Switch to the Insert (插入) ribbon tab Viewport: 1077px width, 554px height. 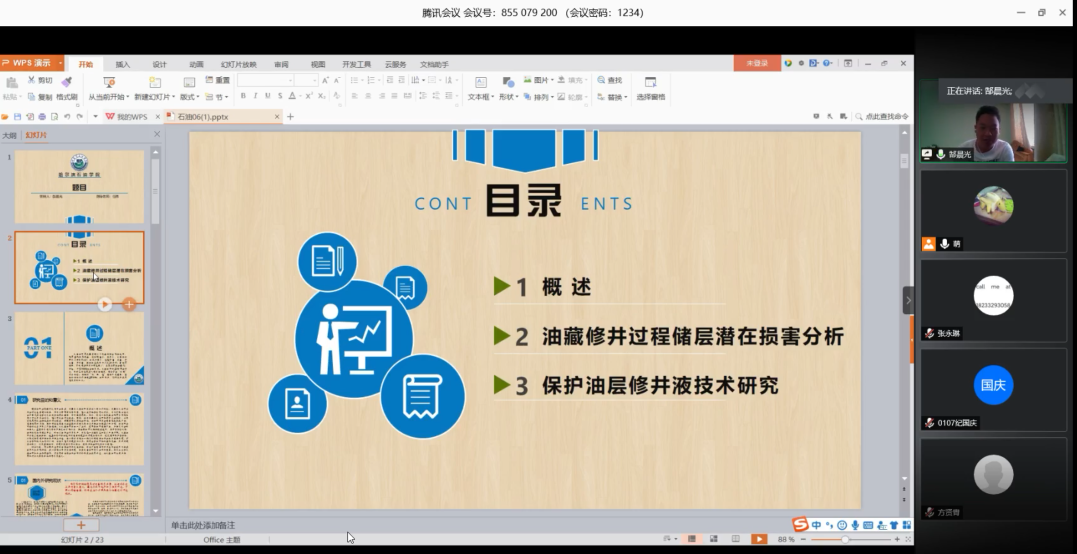click(x=122, y=64)
